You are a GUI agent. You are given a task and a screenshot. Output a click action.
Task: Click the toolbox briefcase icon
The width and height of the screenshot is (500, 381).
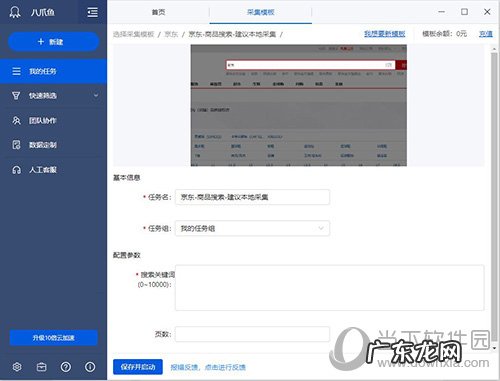pyautogui.click(x=41, y=367)
